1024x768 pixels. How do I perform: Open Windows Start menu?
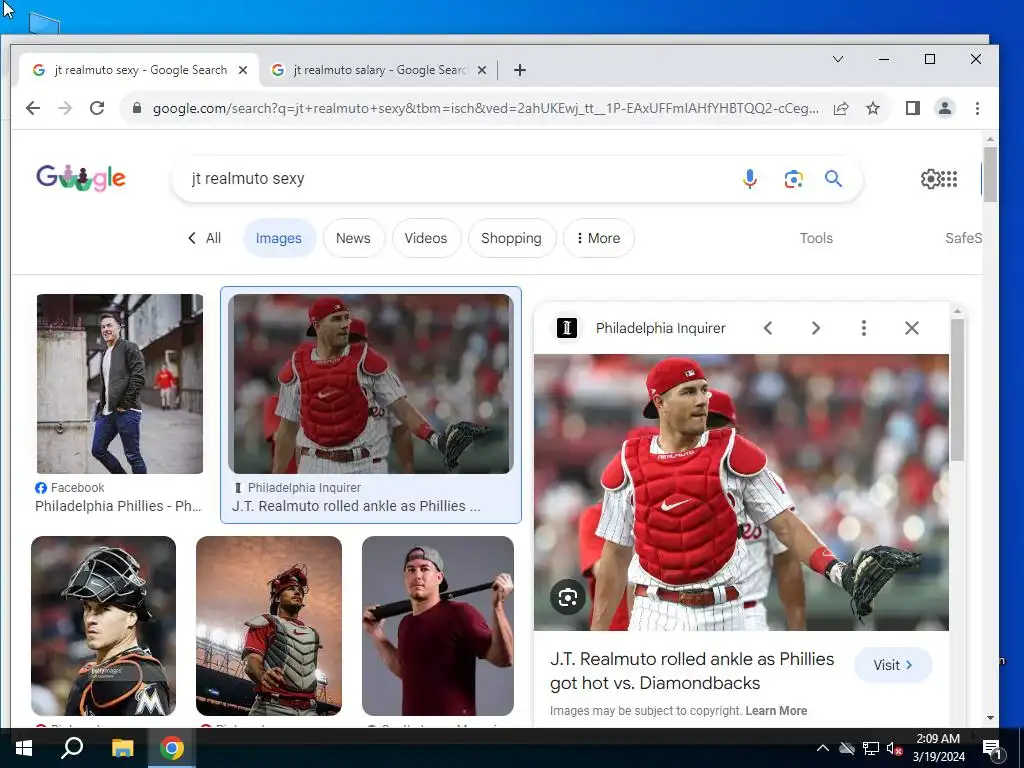[24, 748]
